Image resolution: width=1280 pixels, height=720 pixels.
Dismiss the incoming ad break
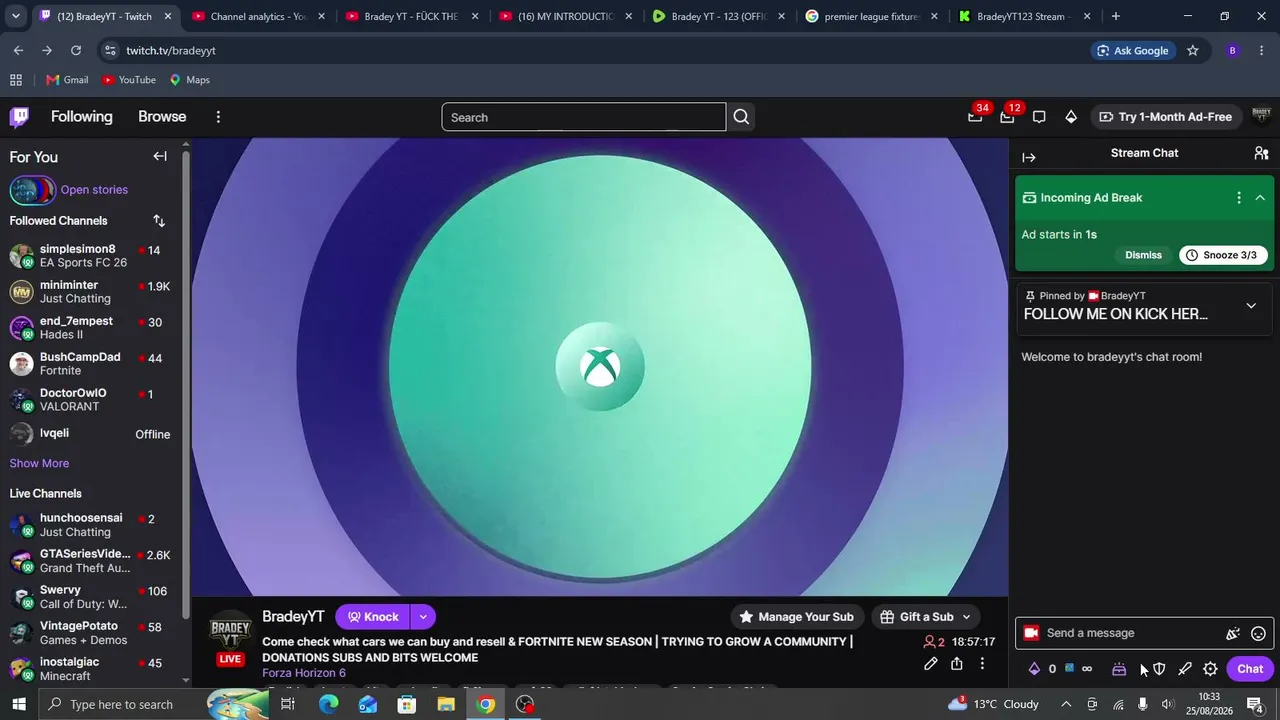click(1143, 255)
